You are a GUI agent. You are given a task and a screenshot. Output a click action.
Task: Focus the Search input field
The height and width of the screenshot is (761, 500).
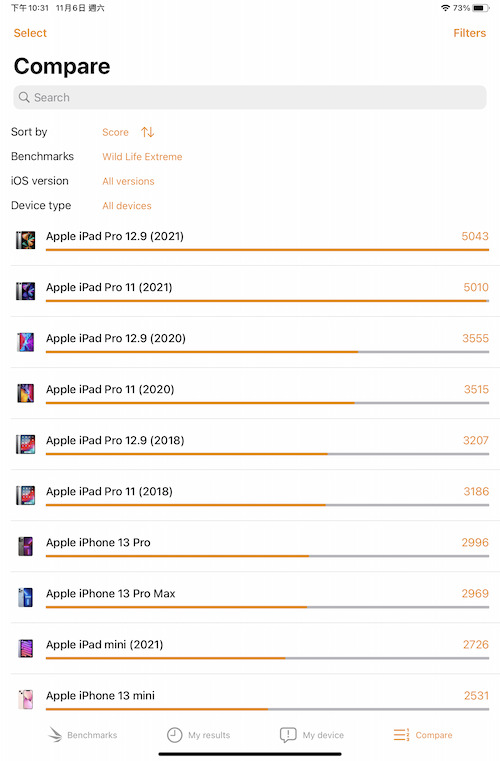250,97
